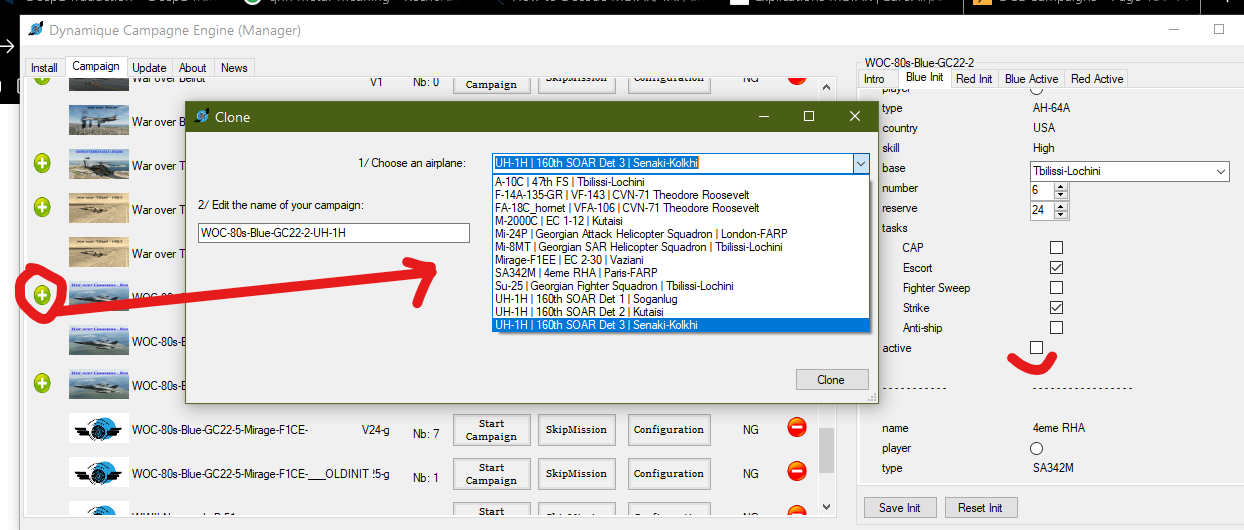Select thumbnail of Mirage-F1CE OLDINIT campaign
Screen dimensions: 1244x530
[x=97, y=473]
